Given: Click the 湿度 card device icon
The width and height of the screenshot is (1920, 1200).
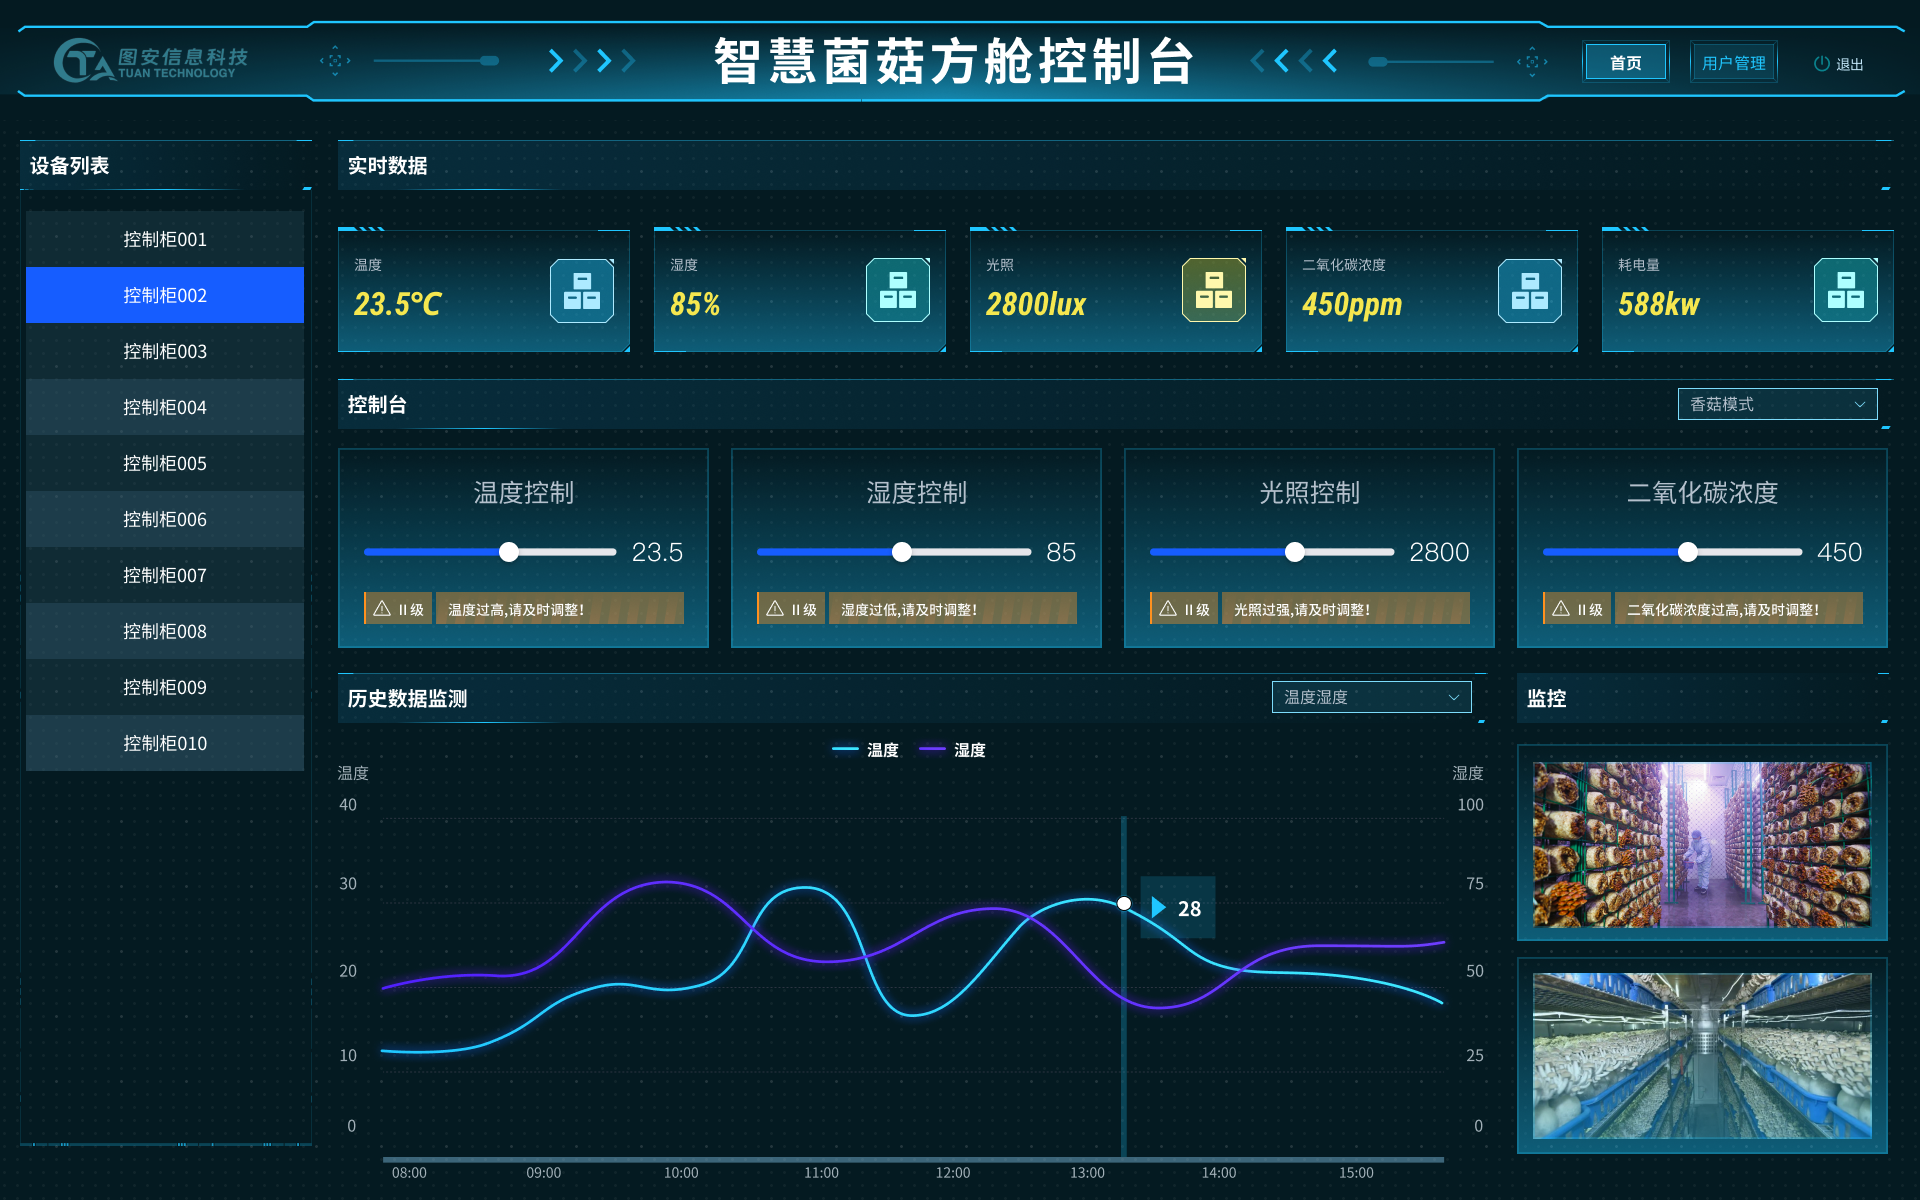Looking at the screenshot, I should coord(897,291).
